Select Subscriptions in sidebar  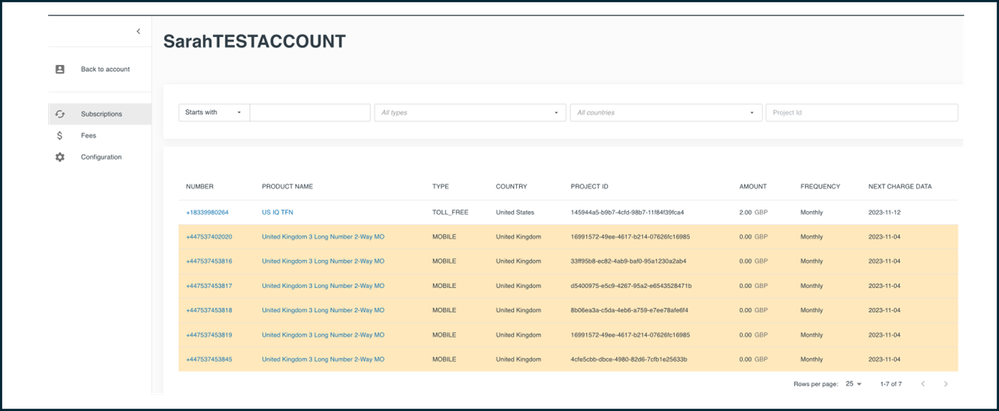tap(99, 114)
